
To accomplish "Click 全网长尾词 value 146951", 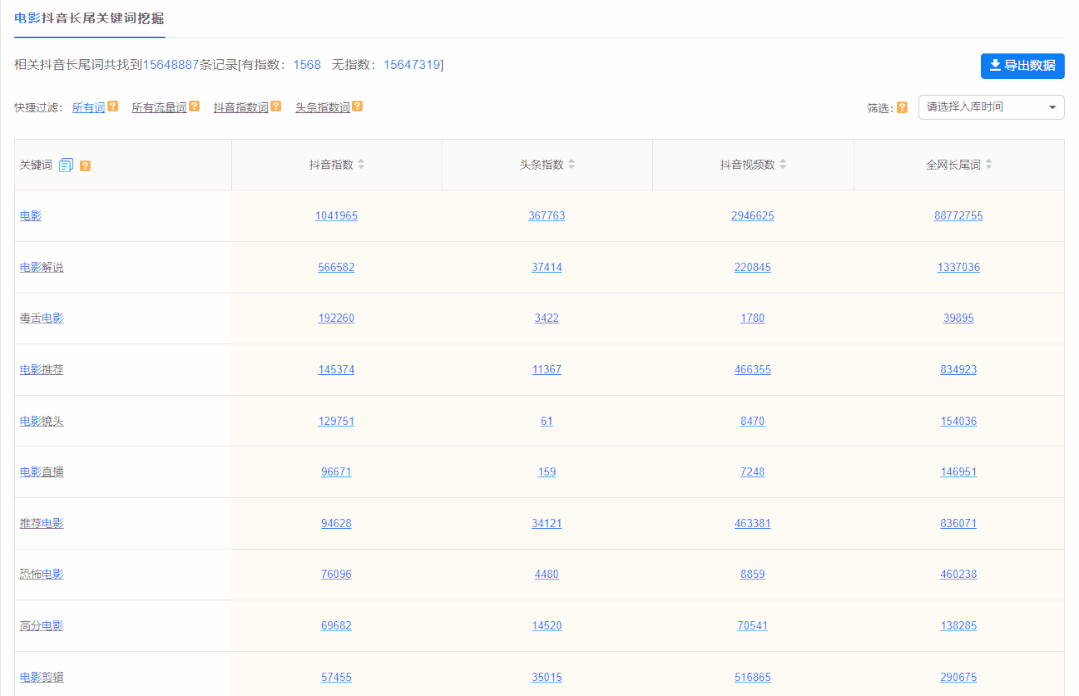I will [958, 472].
